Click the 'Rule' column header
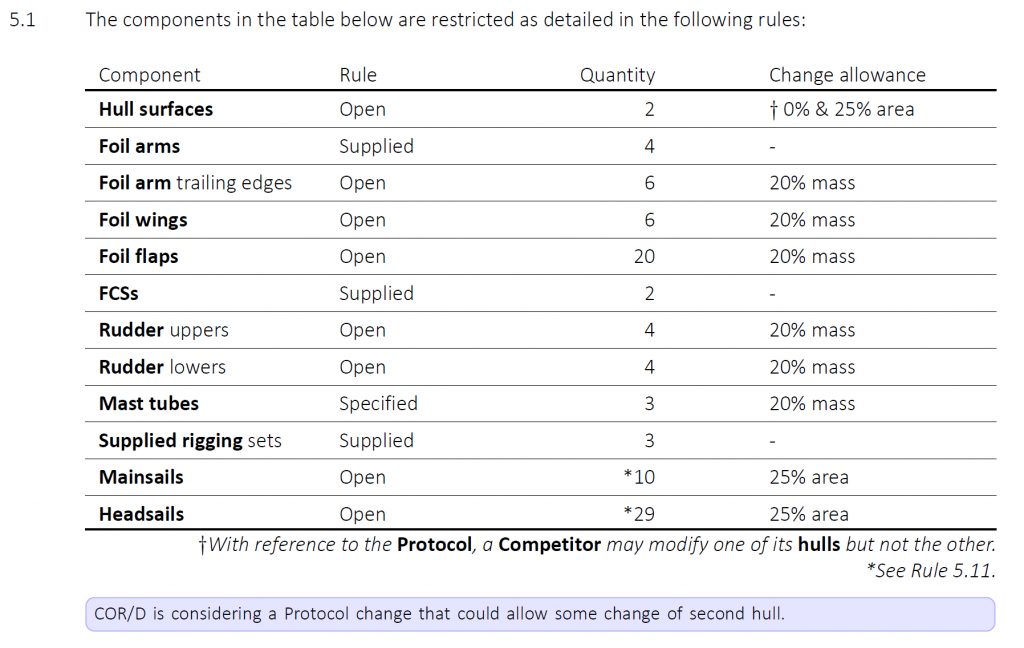Viewport: 1024px width, 648px height. (358, 75)
